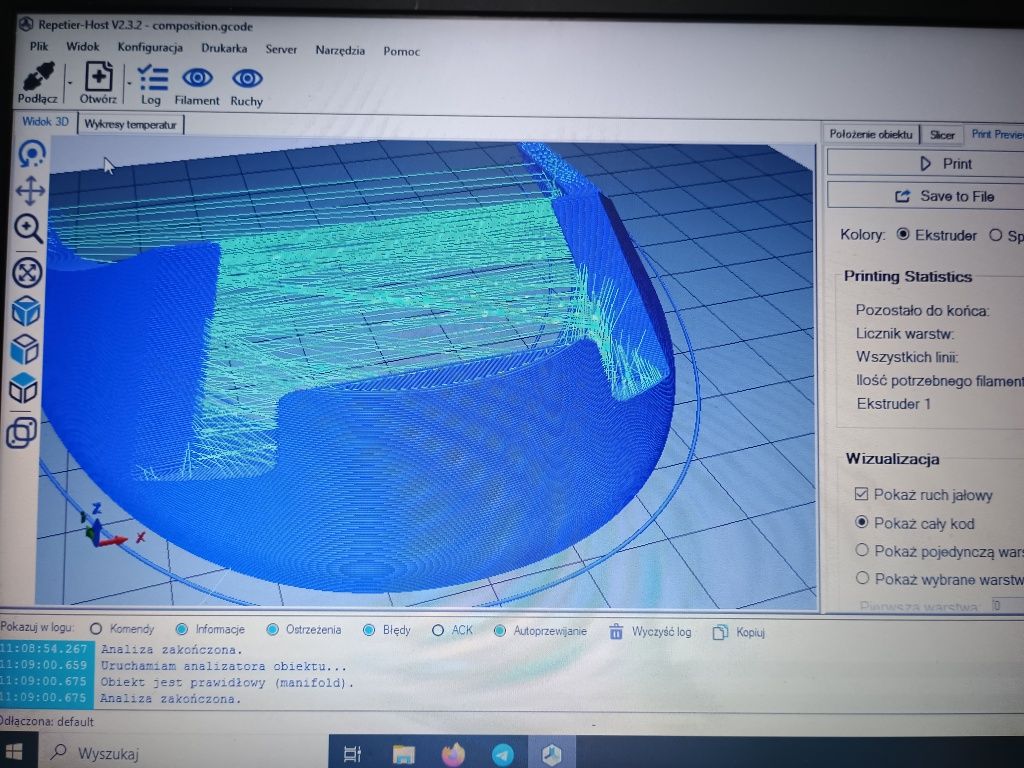1024x768 pixels.
Task: Toggle the Informacje log filter
Action: [x=182, y=629]
